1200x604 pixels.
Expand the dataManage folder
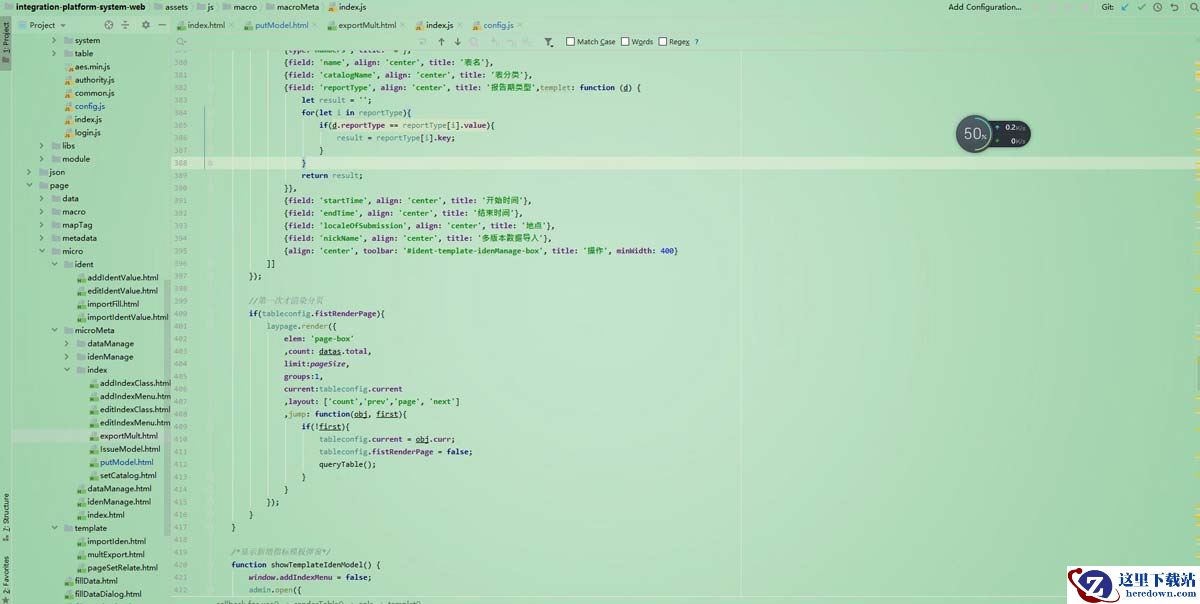point(67,344)
